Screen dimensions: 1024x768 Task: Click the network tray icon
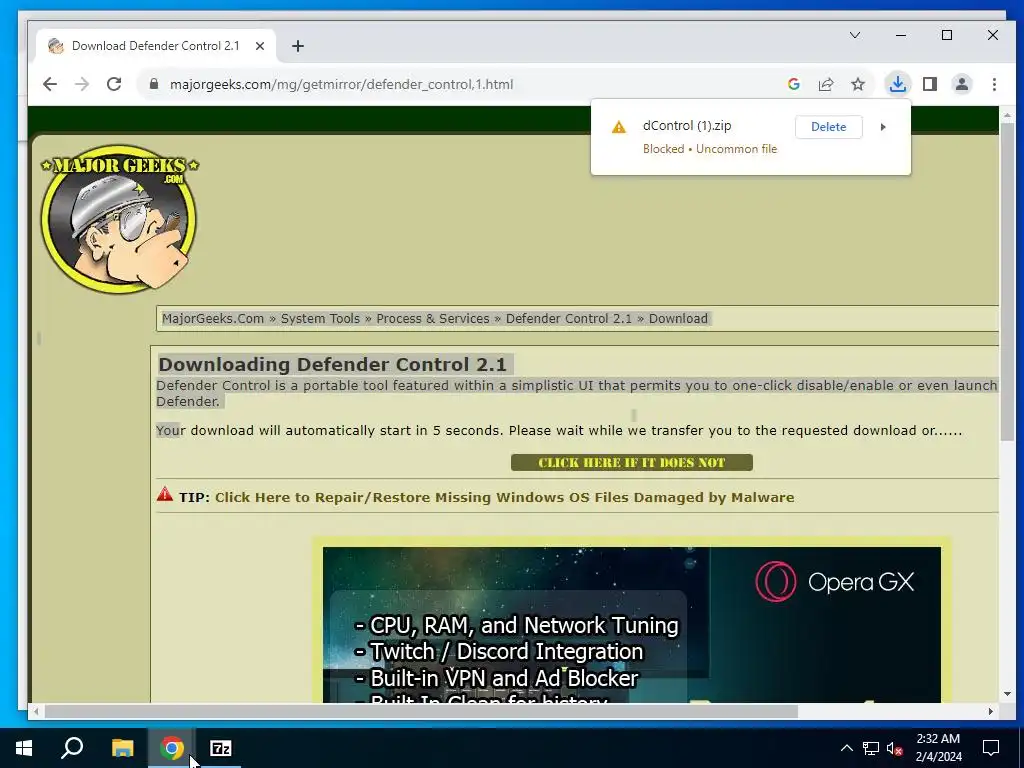(871, 748)
